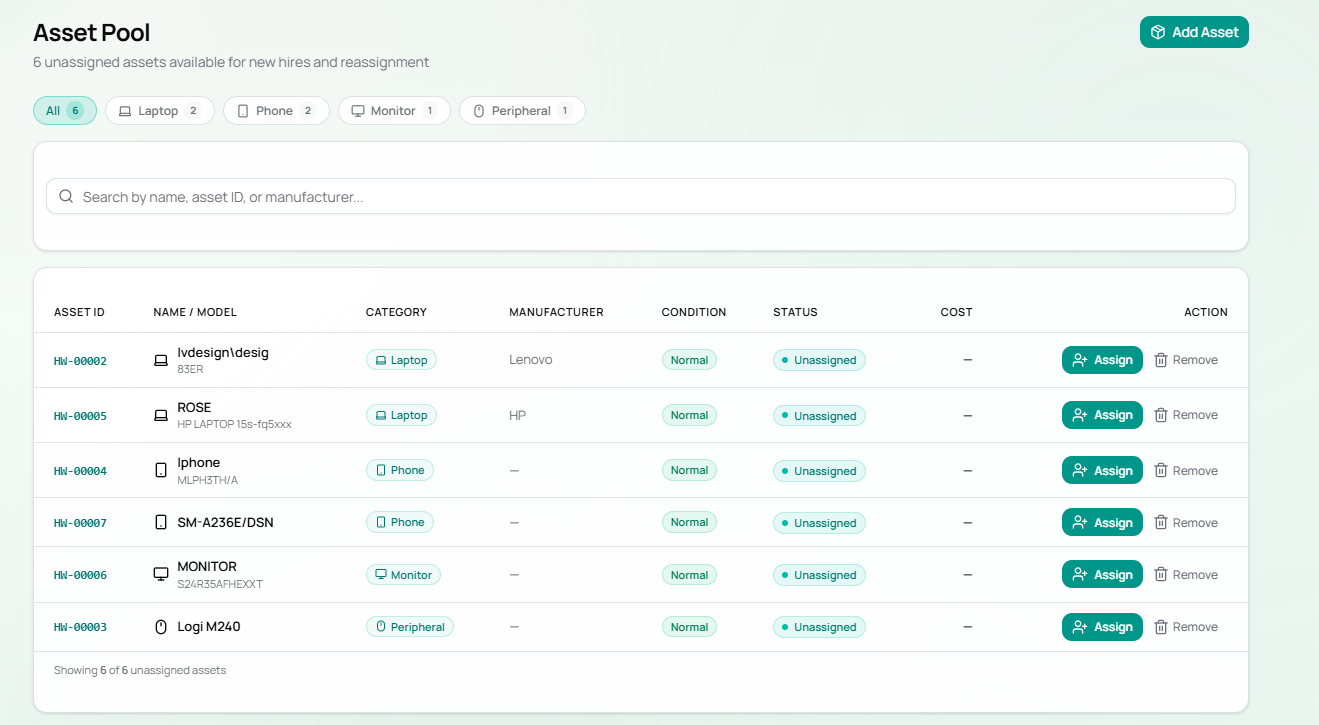
Task: Click the Condition column header
Action: pyautogui.click(x=694, y=312)
